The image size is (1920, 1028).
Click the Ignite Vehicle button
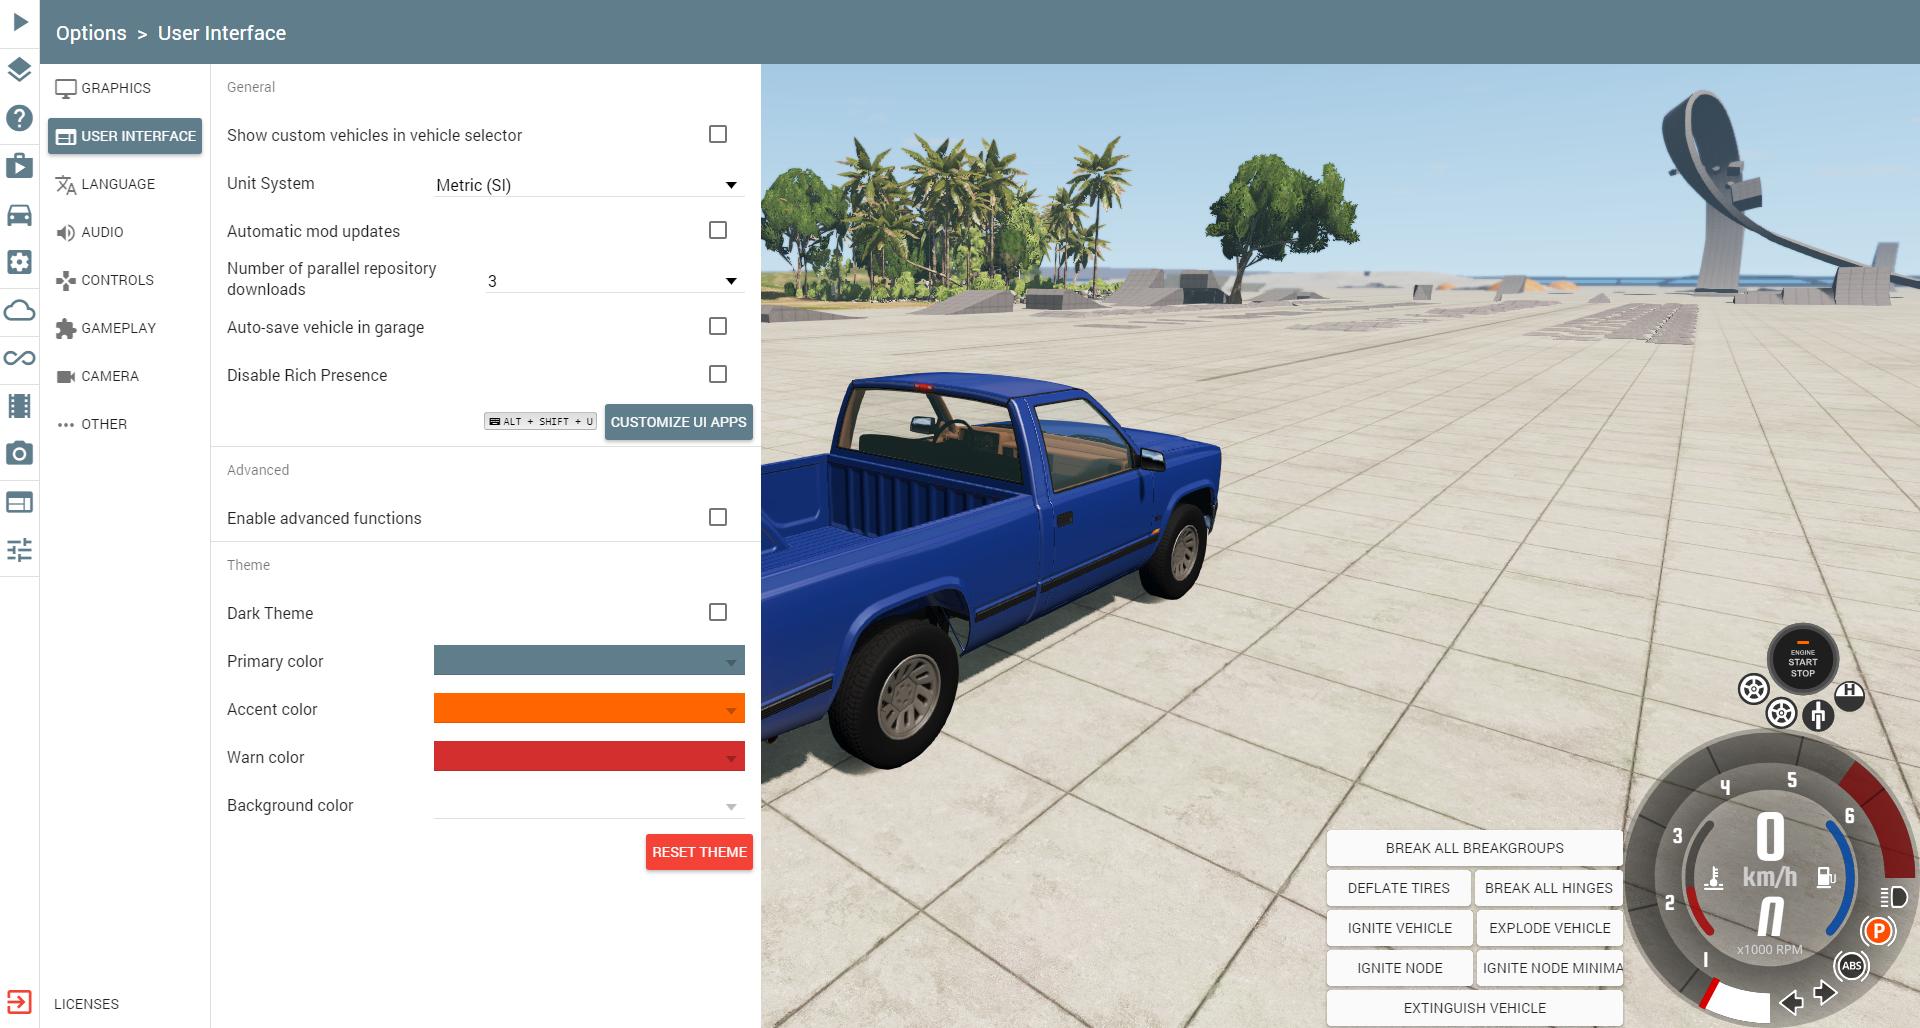click(x=1399, y=928)
